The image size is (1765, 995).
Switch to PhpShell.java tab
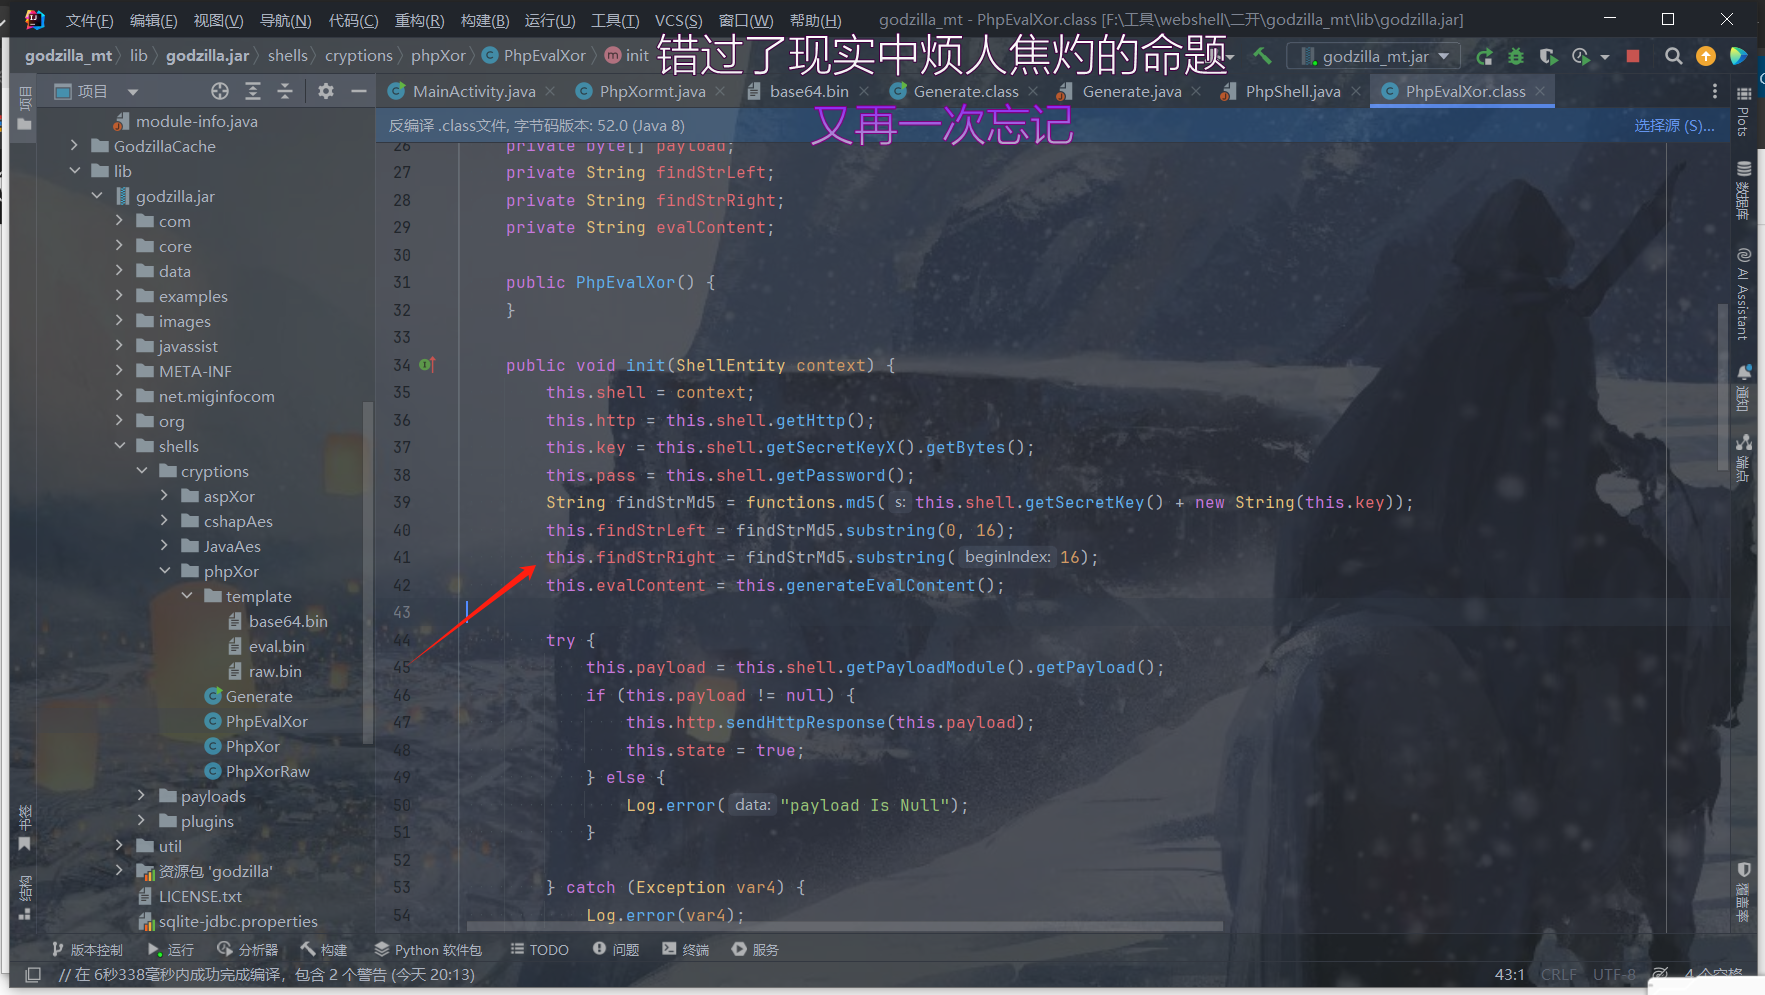click(1293, 91)
